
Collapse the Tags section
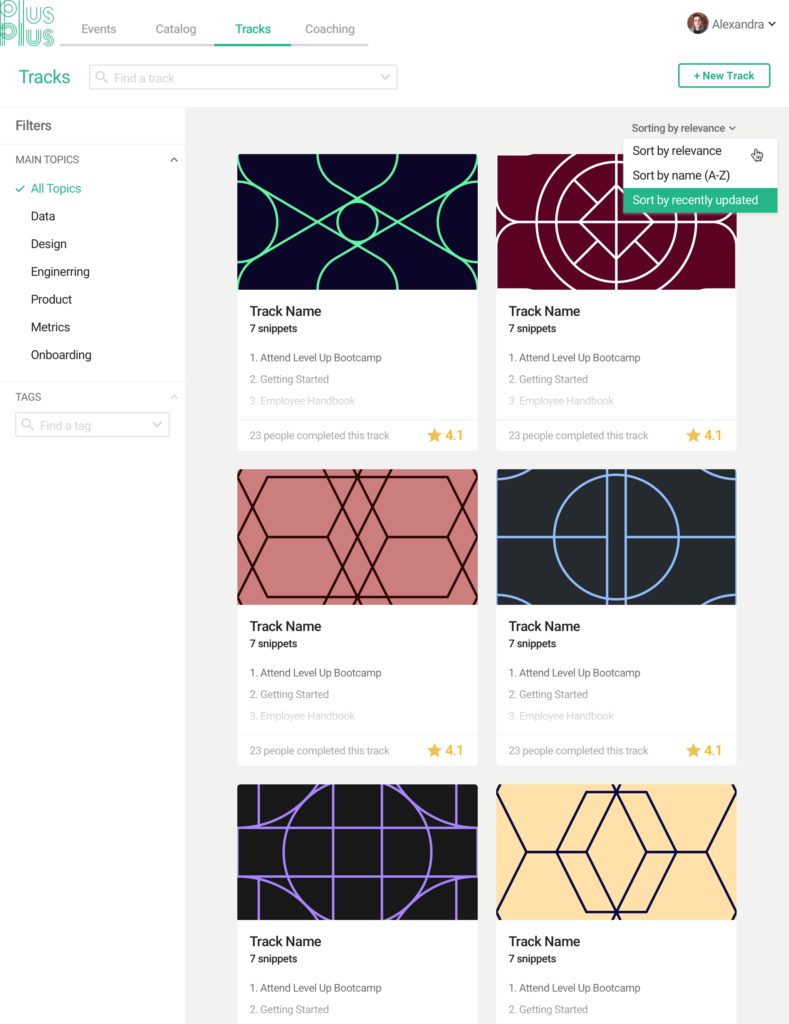coord(174,397)
